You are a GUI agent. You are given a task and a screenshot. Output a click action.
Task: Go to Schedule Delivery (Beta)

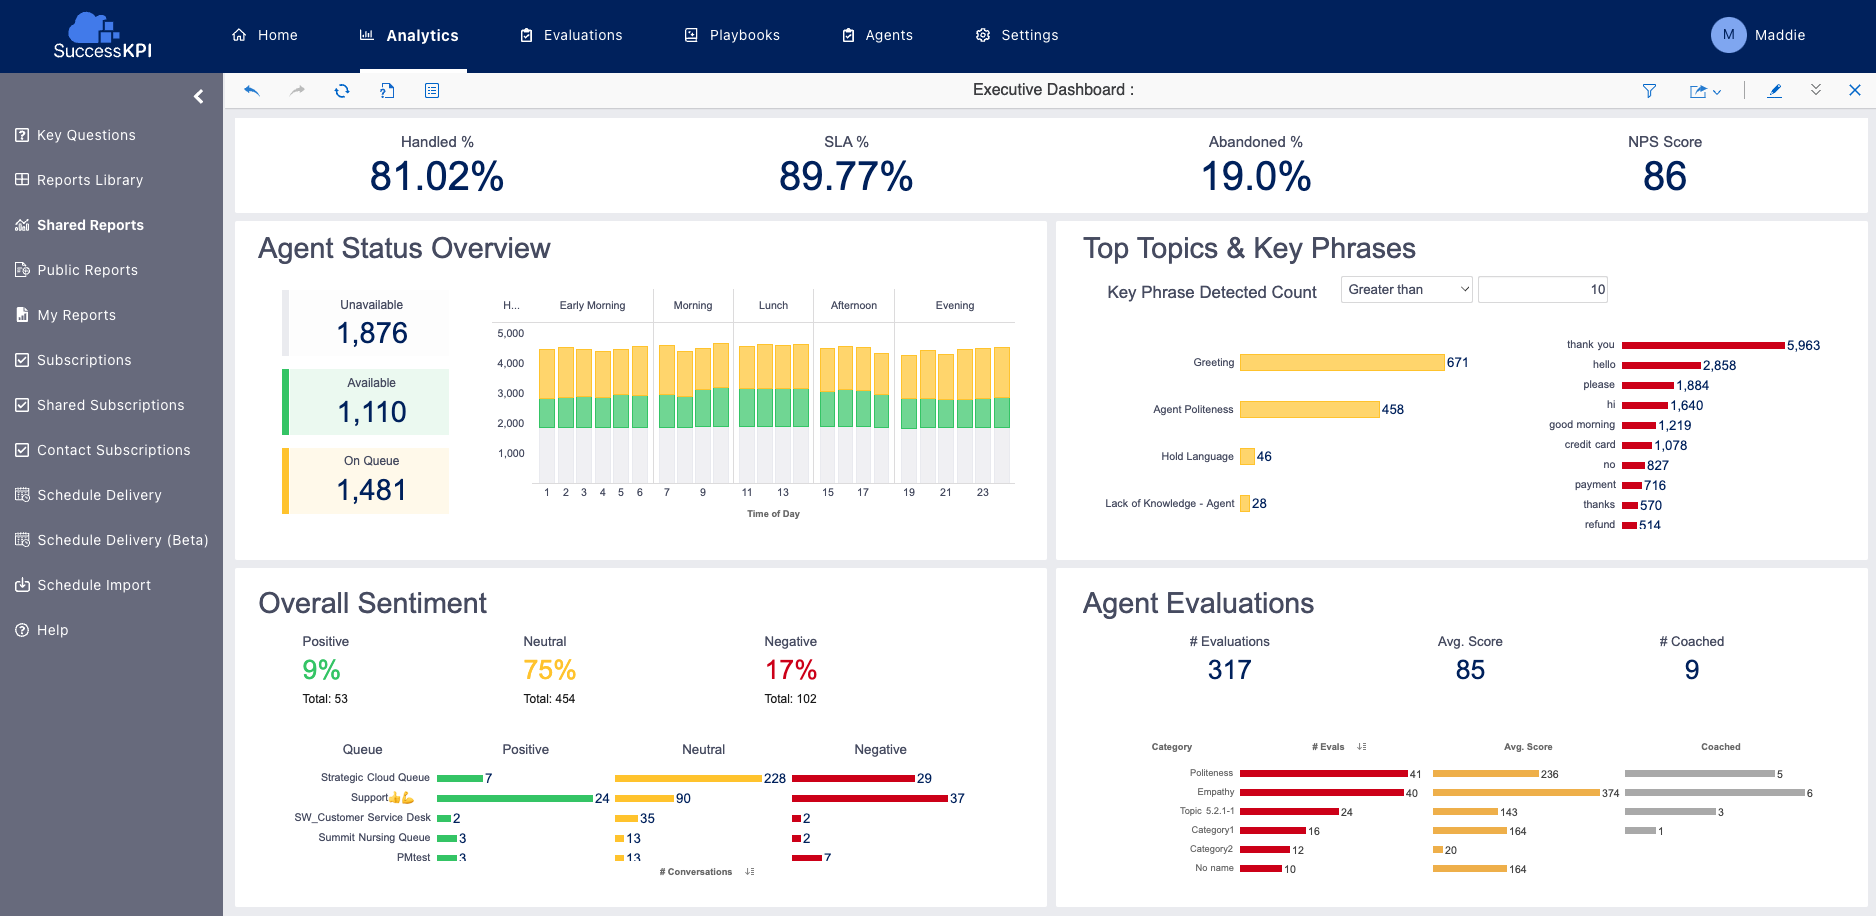pos(122,540)
